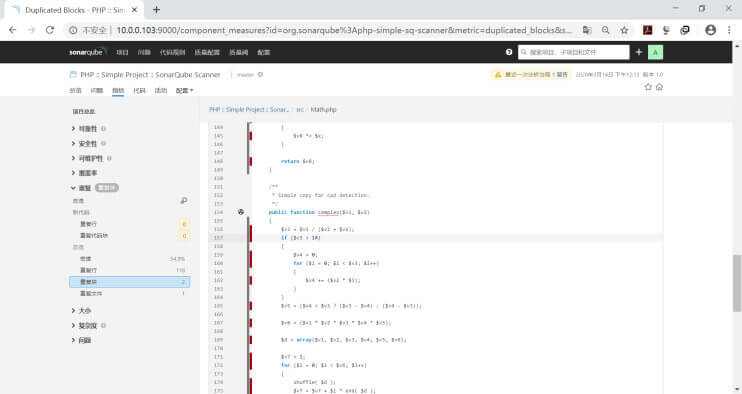Image resolution: width=742 pixels, height=394 pixels.
Task: Open 代码规则 in the top navigation bar
Action: (172, 52)
